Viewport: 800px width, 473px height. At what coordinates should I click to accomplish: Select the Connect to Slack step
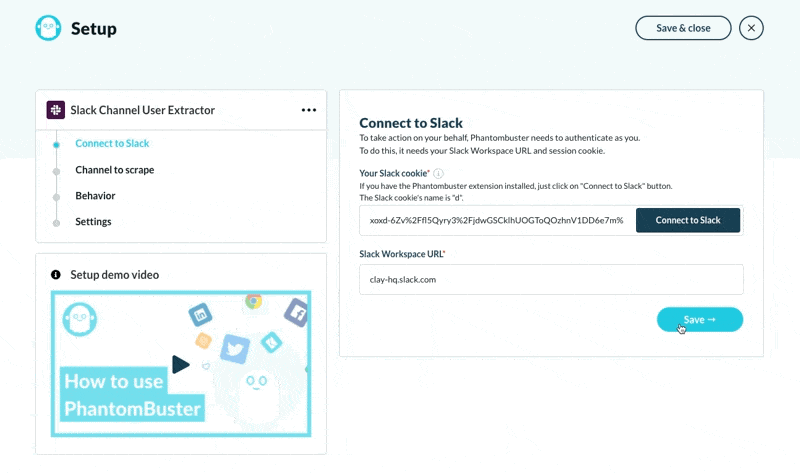click(112, 143)
